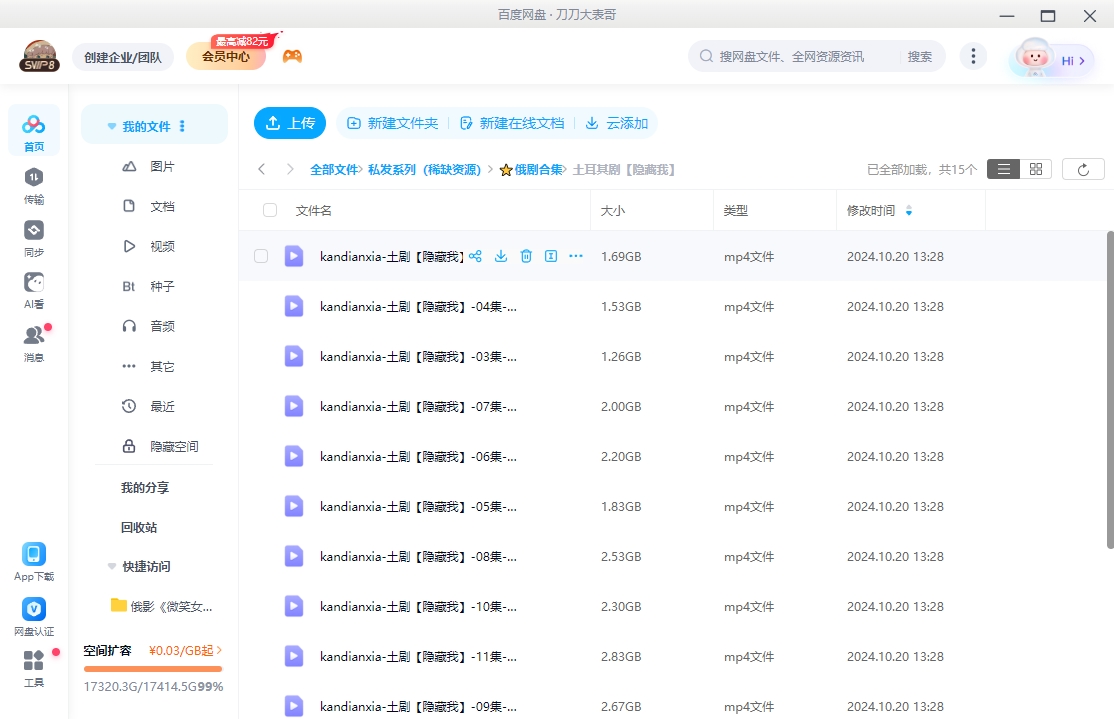This screenshot has width=1114, height=719.
Task: Switch to grid view layout
Action: 1035,168
